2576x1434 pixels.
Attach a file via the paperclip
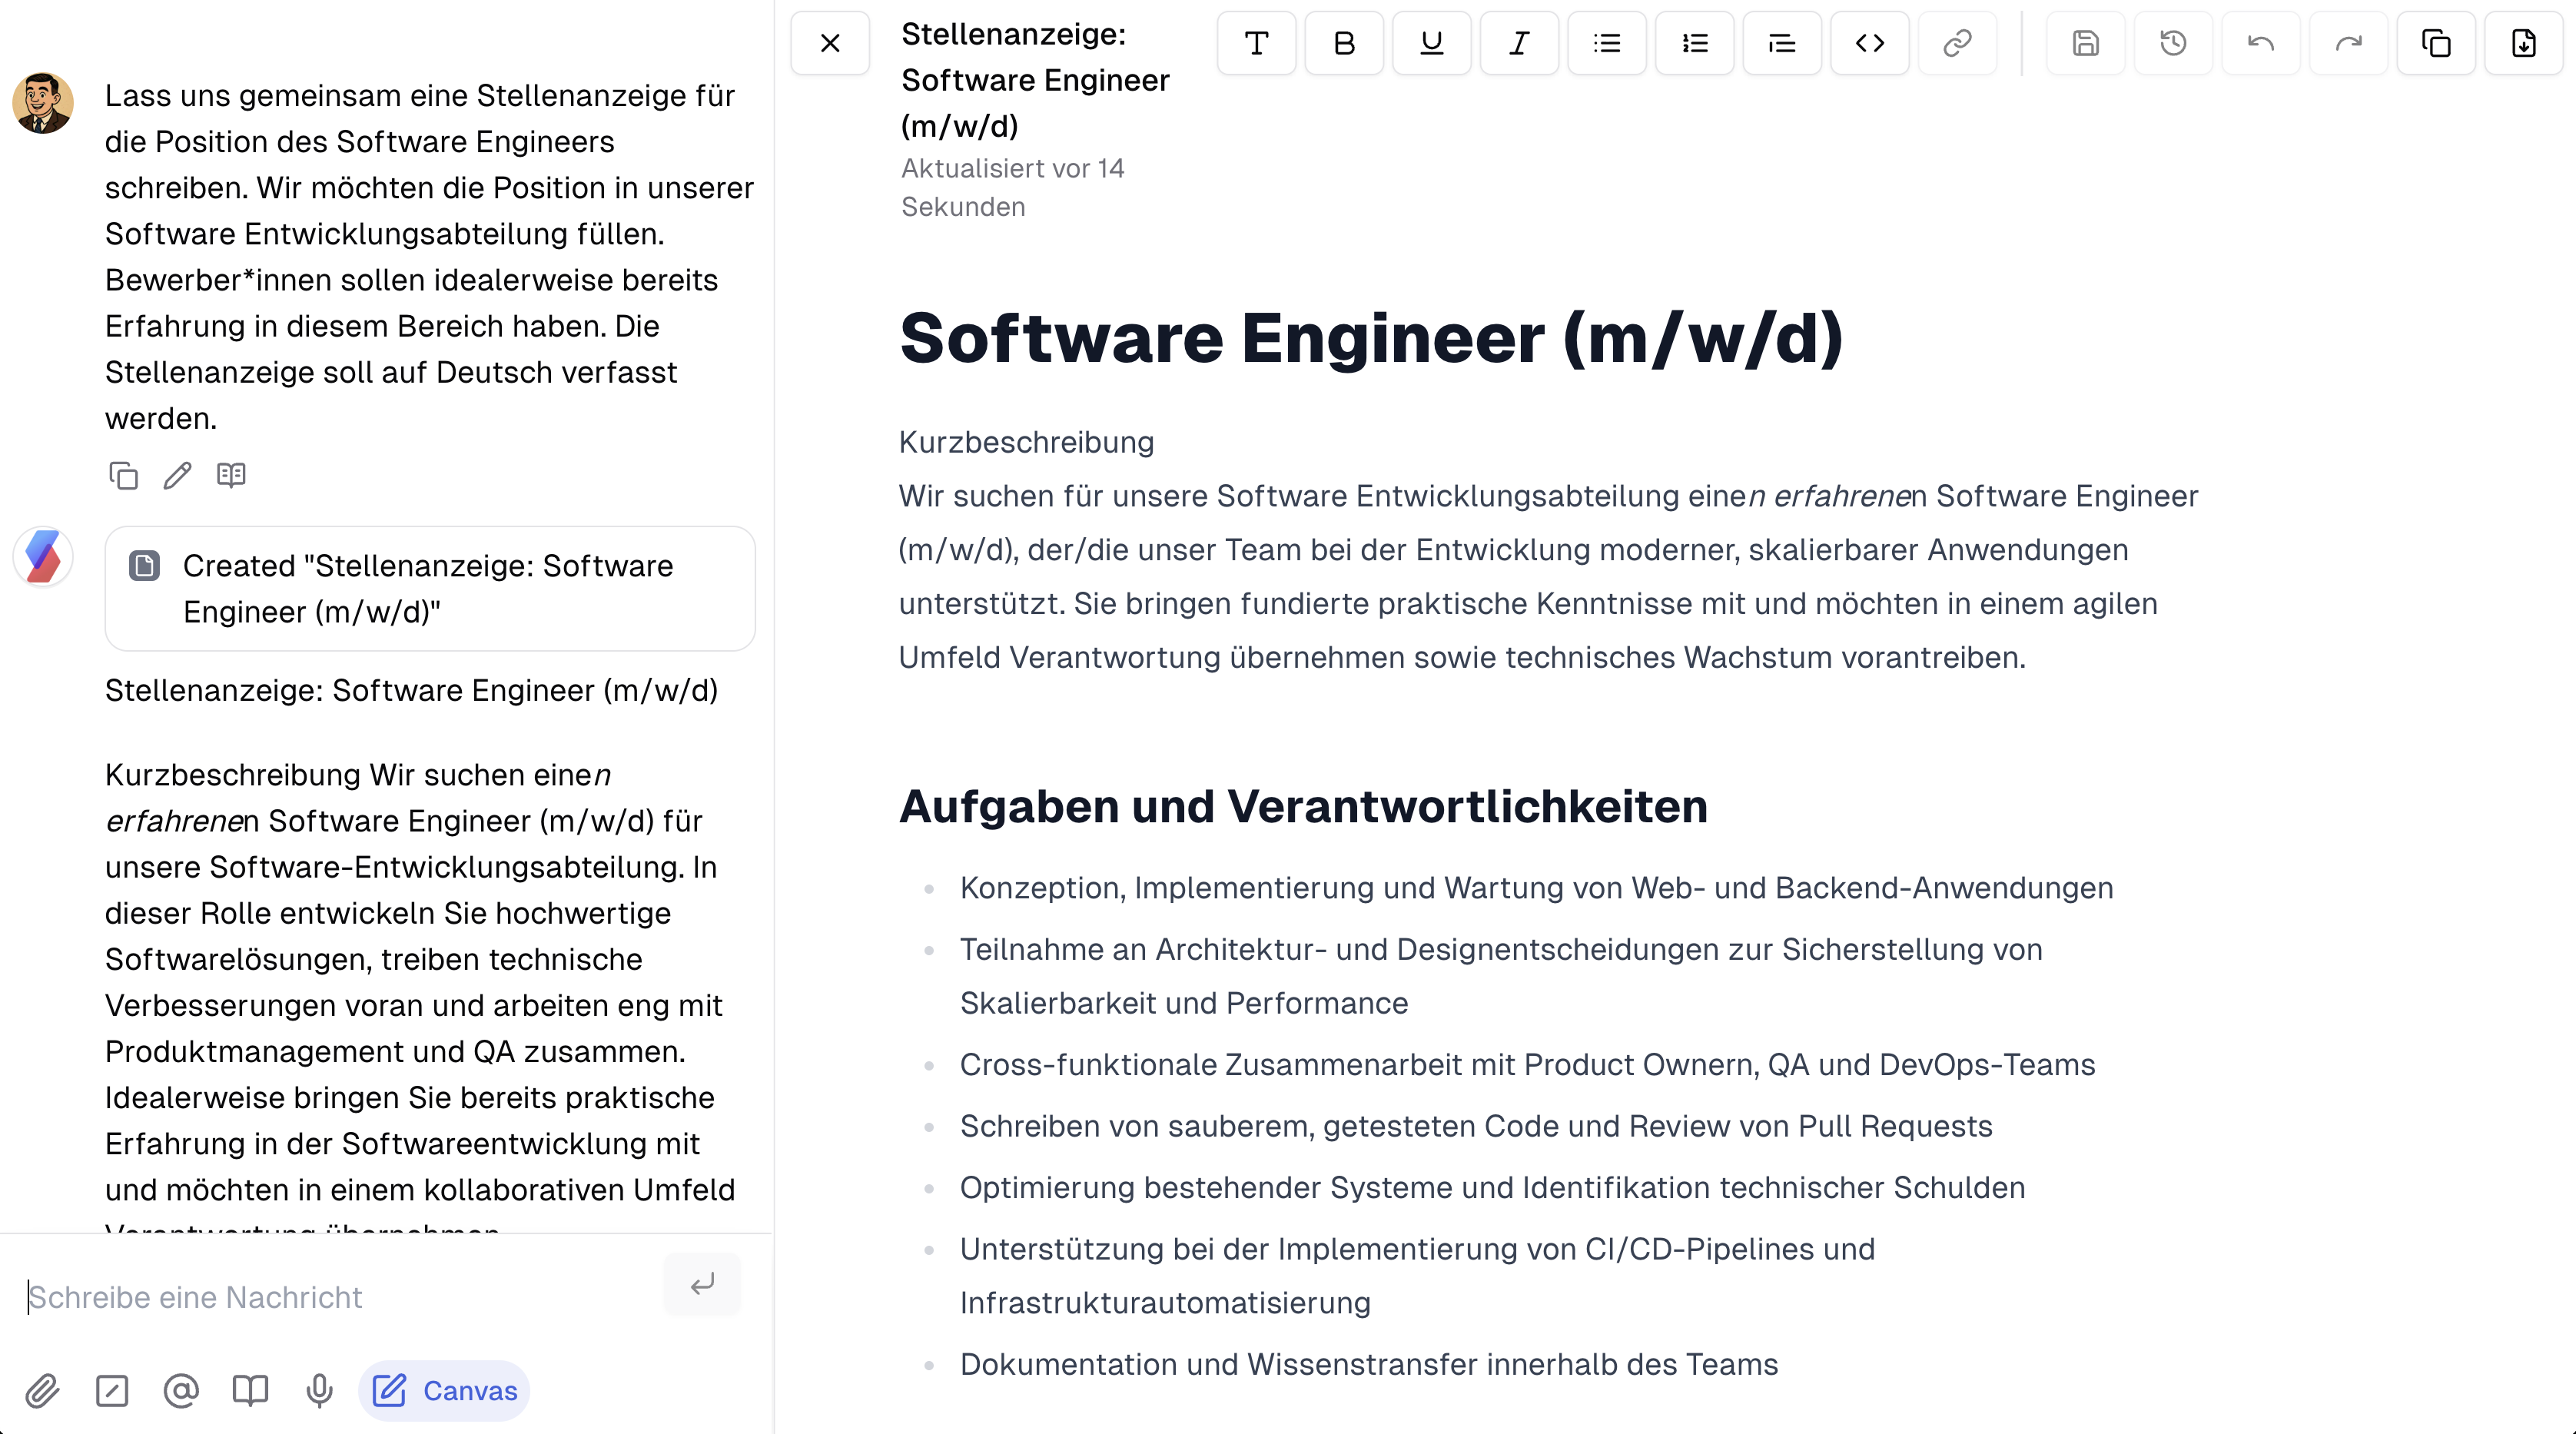pyautogui.click(x=42, y=1390)
